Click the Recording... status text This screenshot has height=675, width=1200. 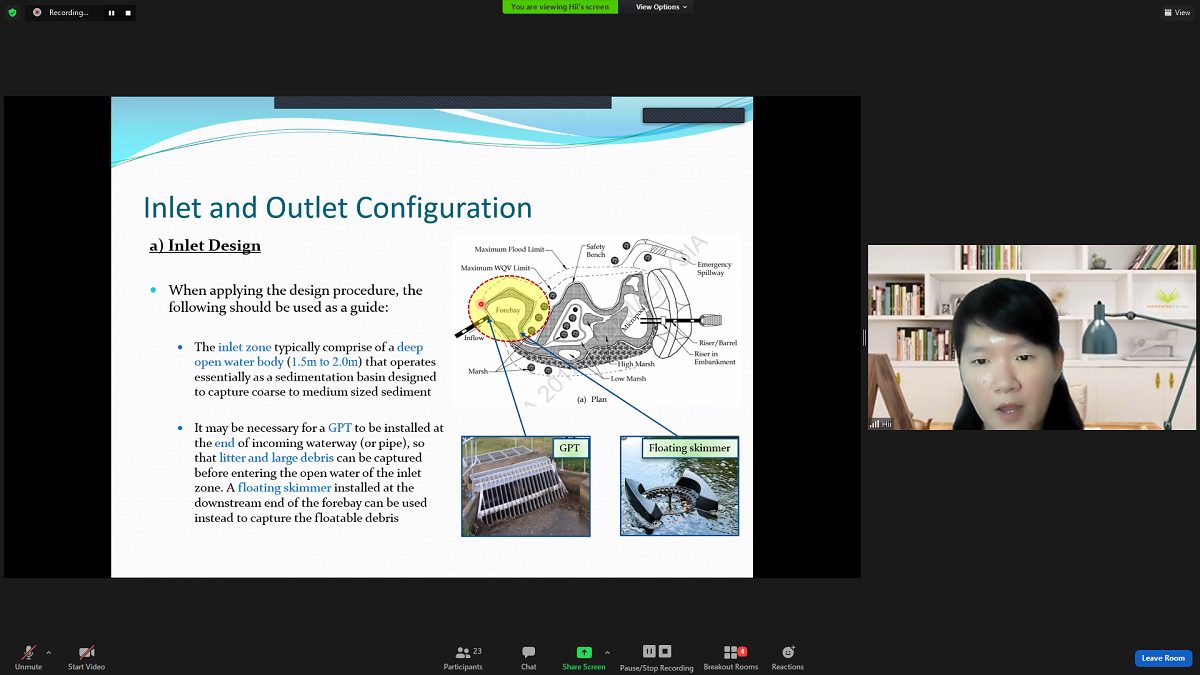click(x=69, y=13)
